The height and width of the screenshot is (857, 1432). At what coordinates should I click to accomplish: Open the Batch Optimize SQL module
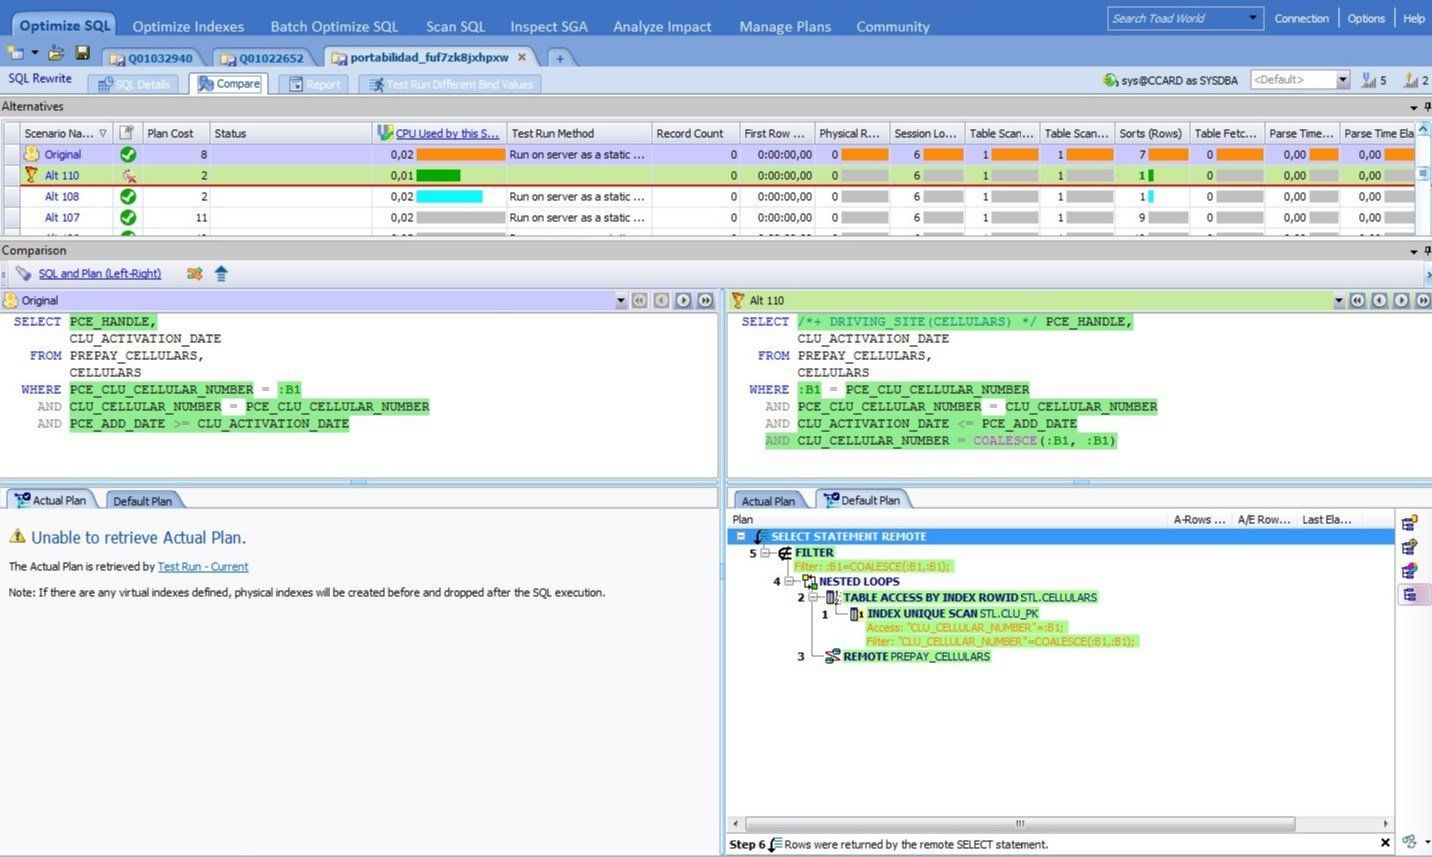[334, 26]
